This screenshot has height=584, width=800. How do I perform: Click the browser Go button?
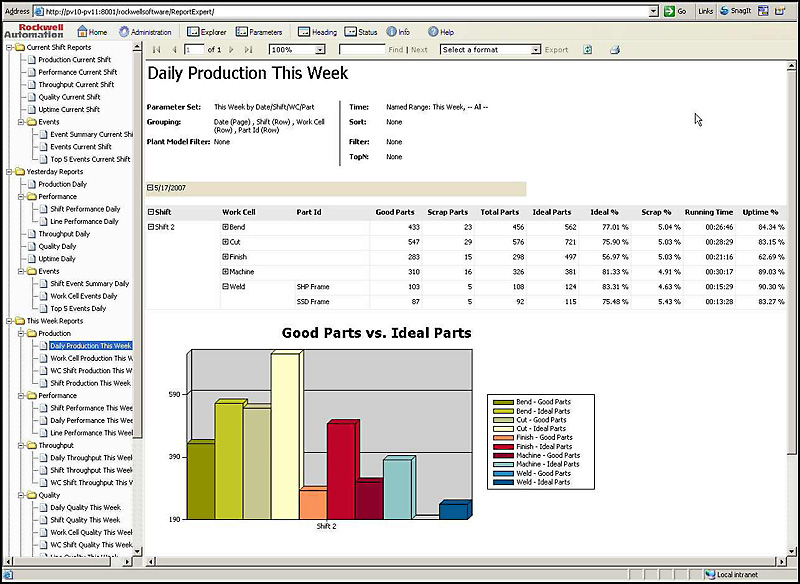[x=676, y=10]
